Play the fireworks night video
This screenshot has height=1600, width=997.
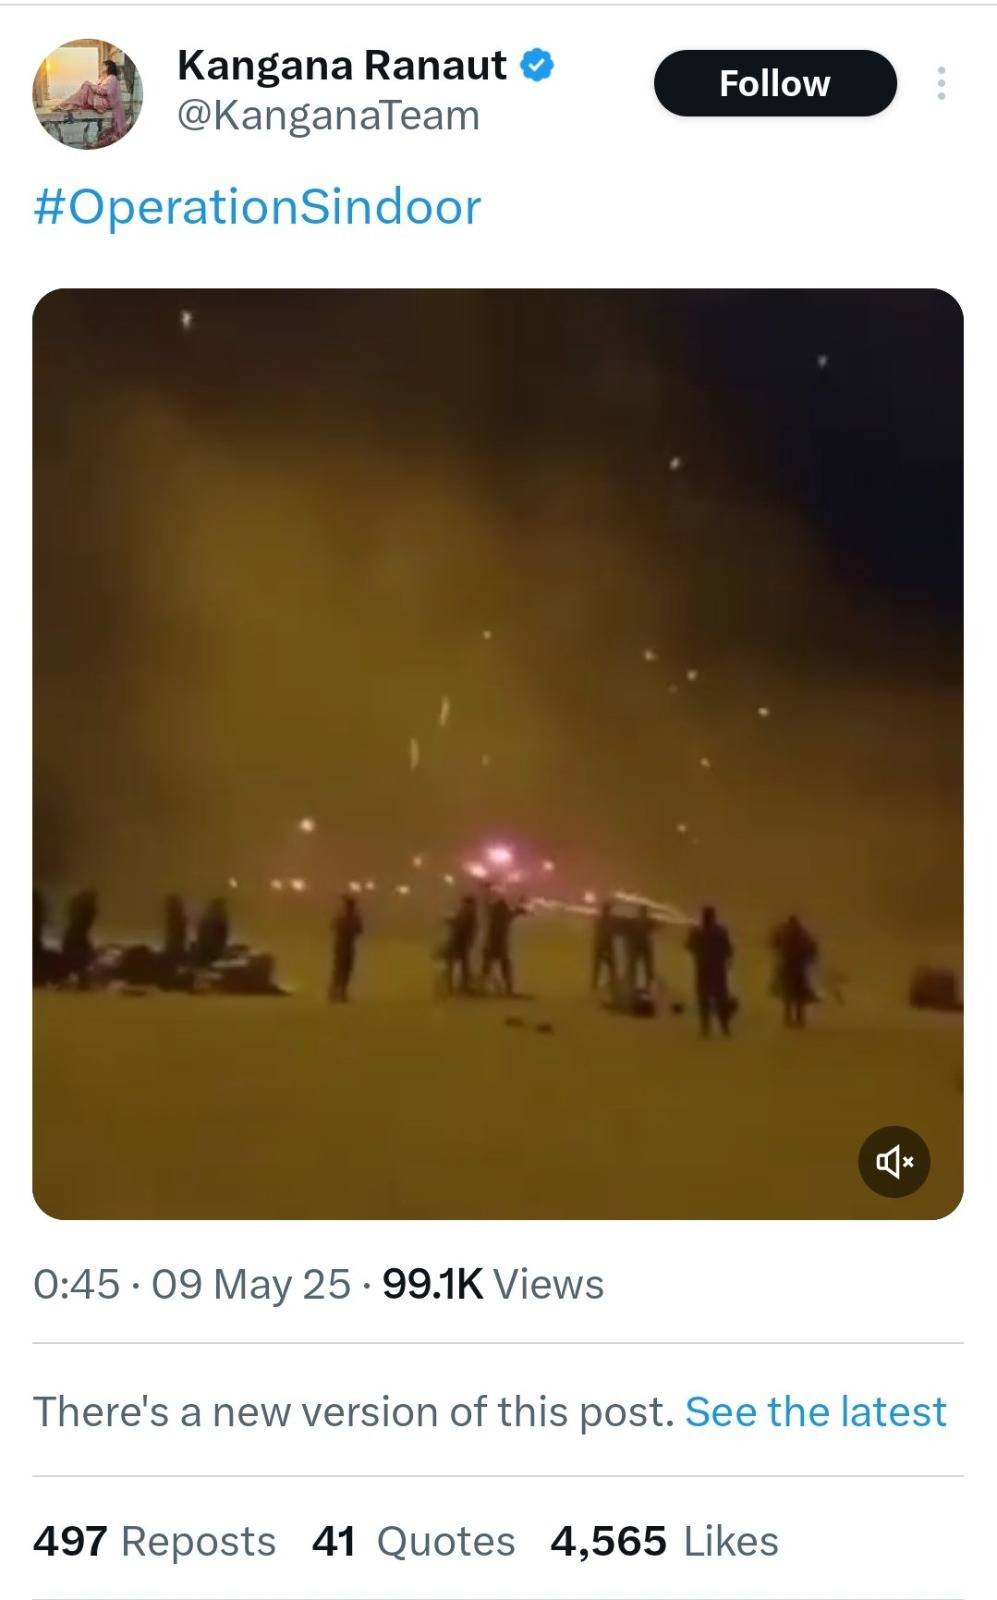[498, 754]
